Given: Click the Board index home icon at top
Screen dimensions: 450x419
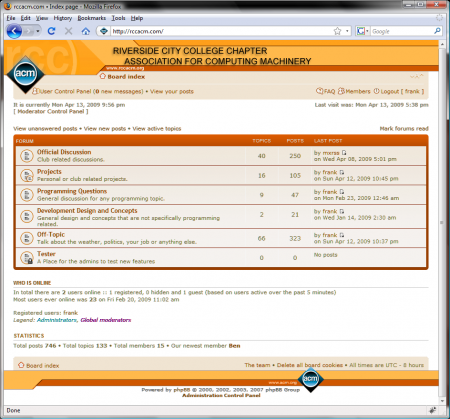Looking at the screenshot, I should (103, 76).
